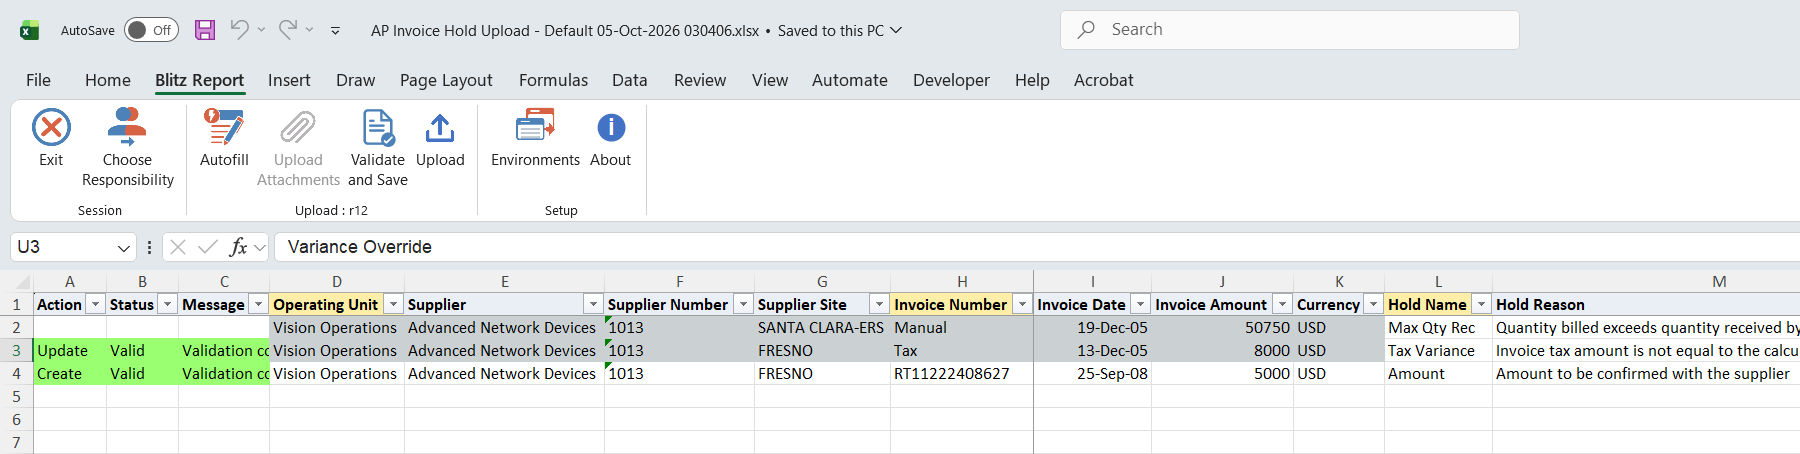
Task: Open the Acrobat tab
Action: click(1104, 80)
